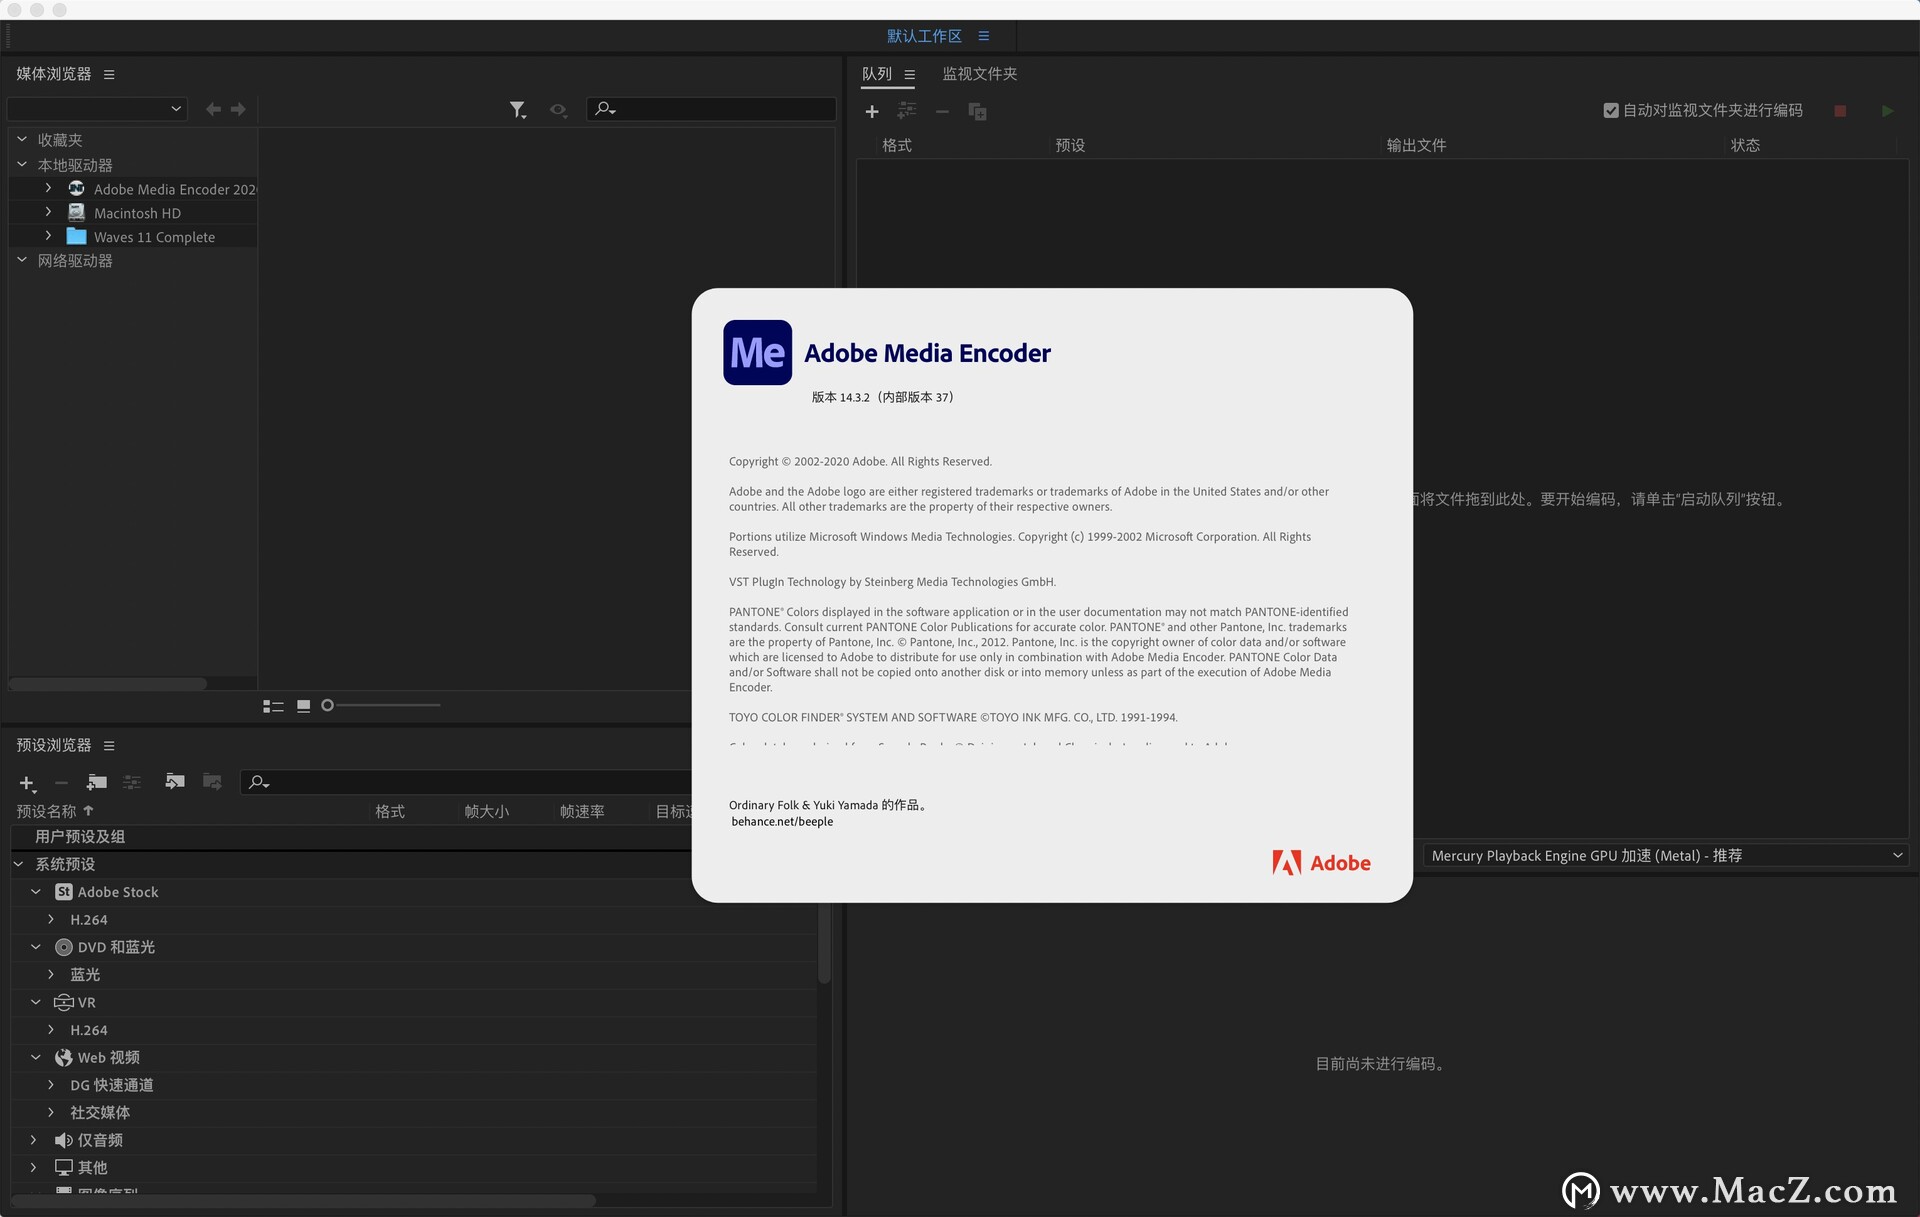Toggle the ingest settings icon in Media Browser
Screen dimensions: 1920x1217
click(559, 110)
